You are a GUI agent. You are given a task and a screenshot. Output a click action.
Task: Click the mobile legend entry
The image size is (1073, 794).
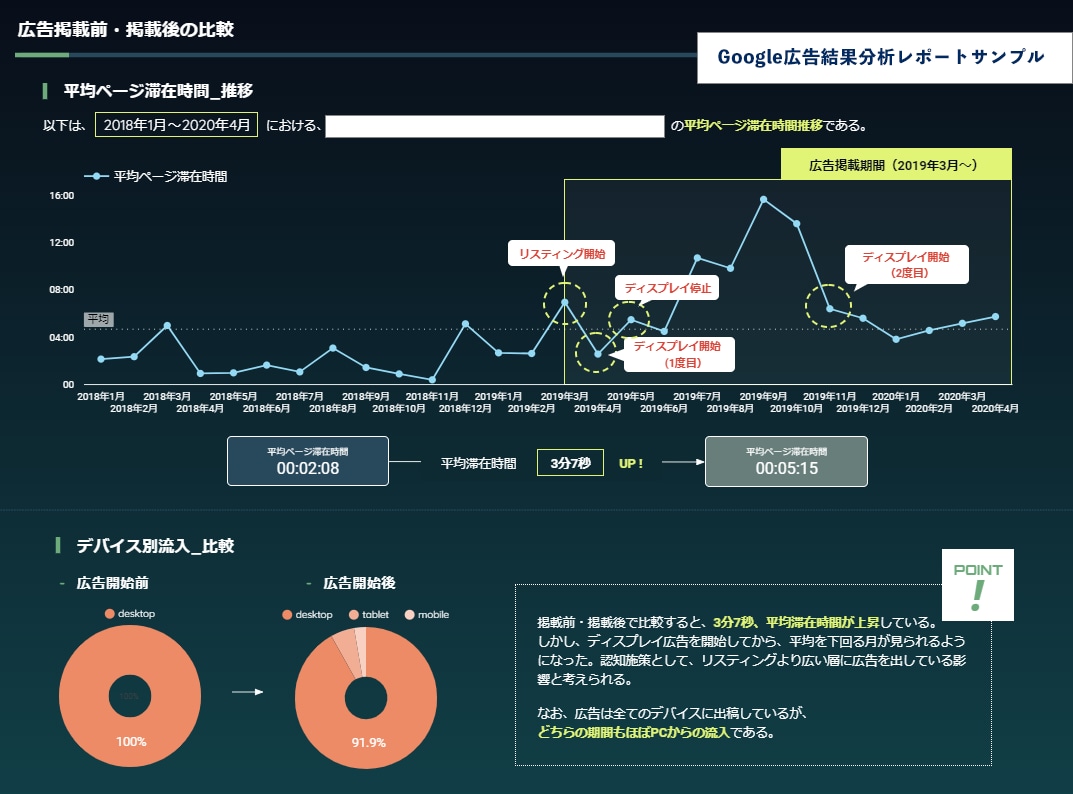click(427, 615)
